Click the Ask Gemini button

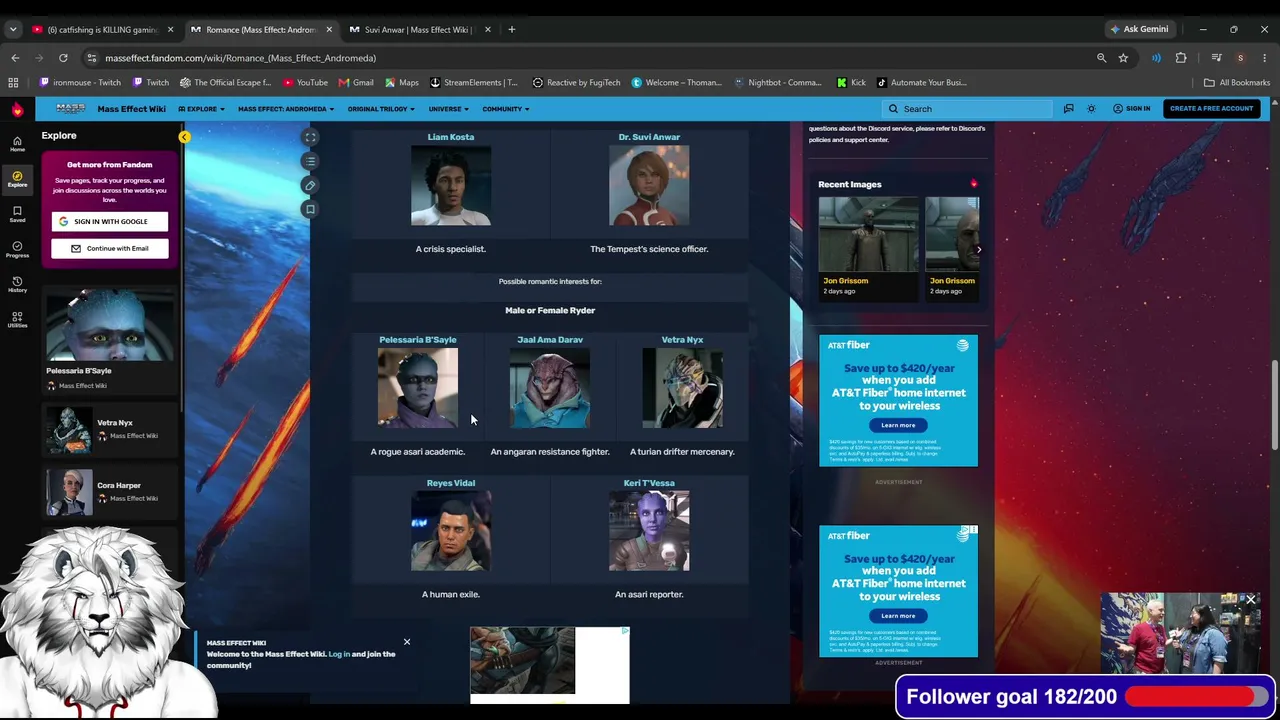[1138, 29]
